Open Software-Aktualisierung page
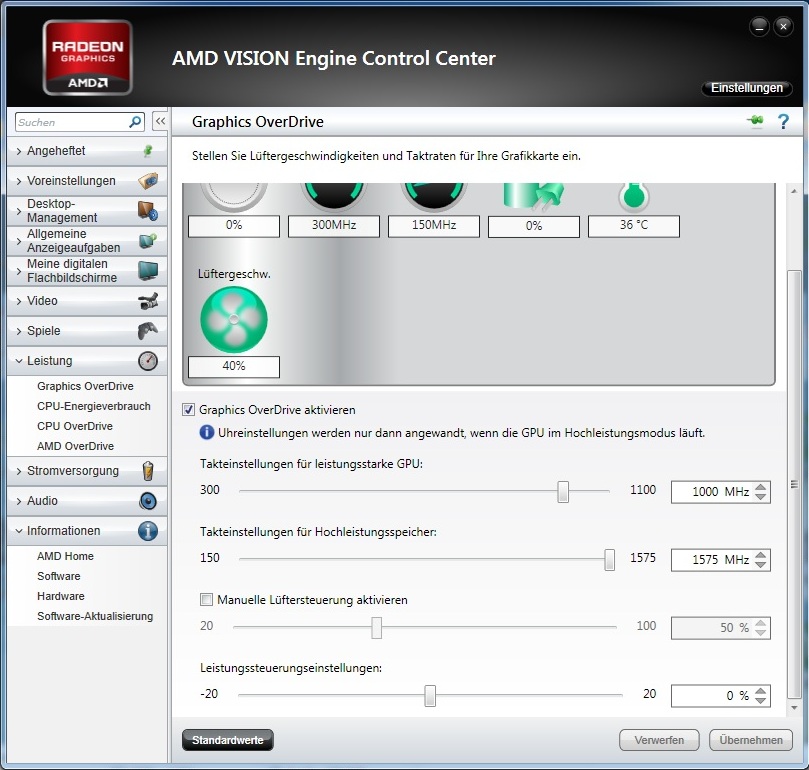 tap(95, 616)
